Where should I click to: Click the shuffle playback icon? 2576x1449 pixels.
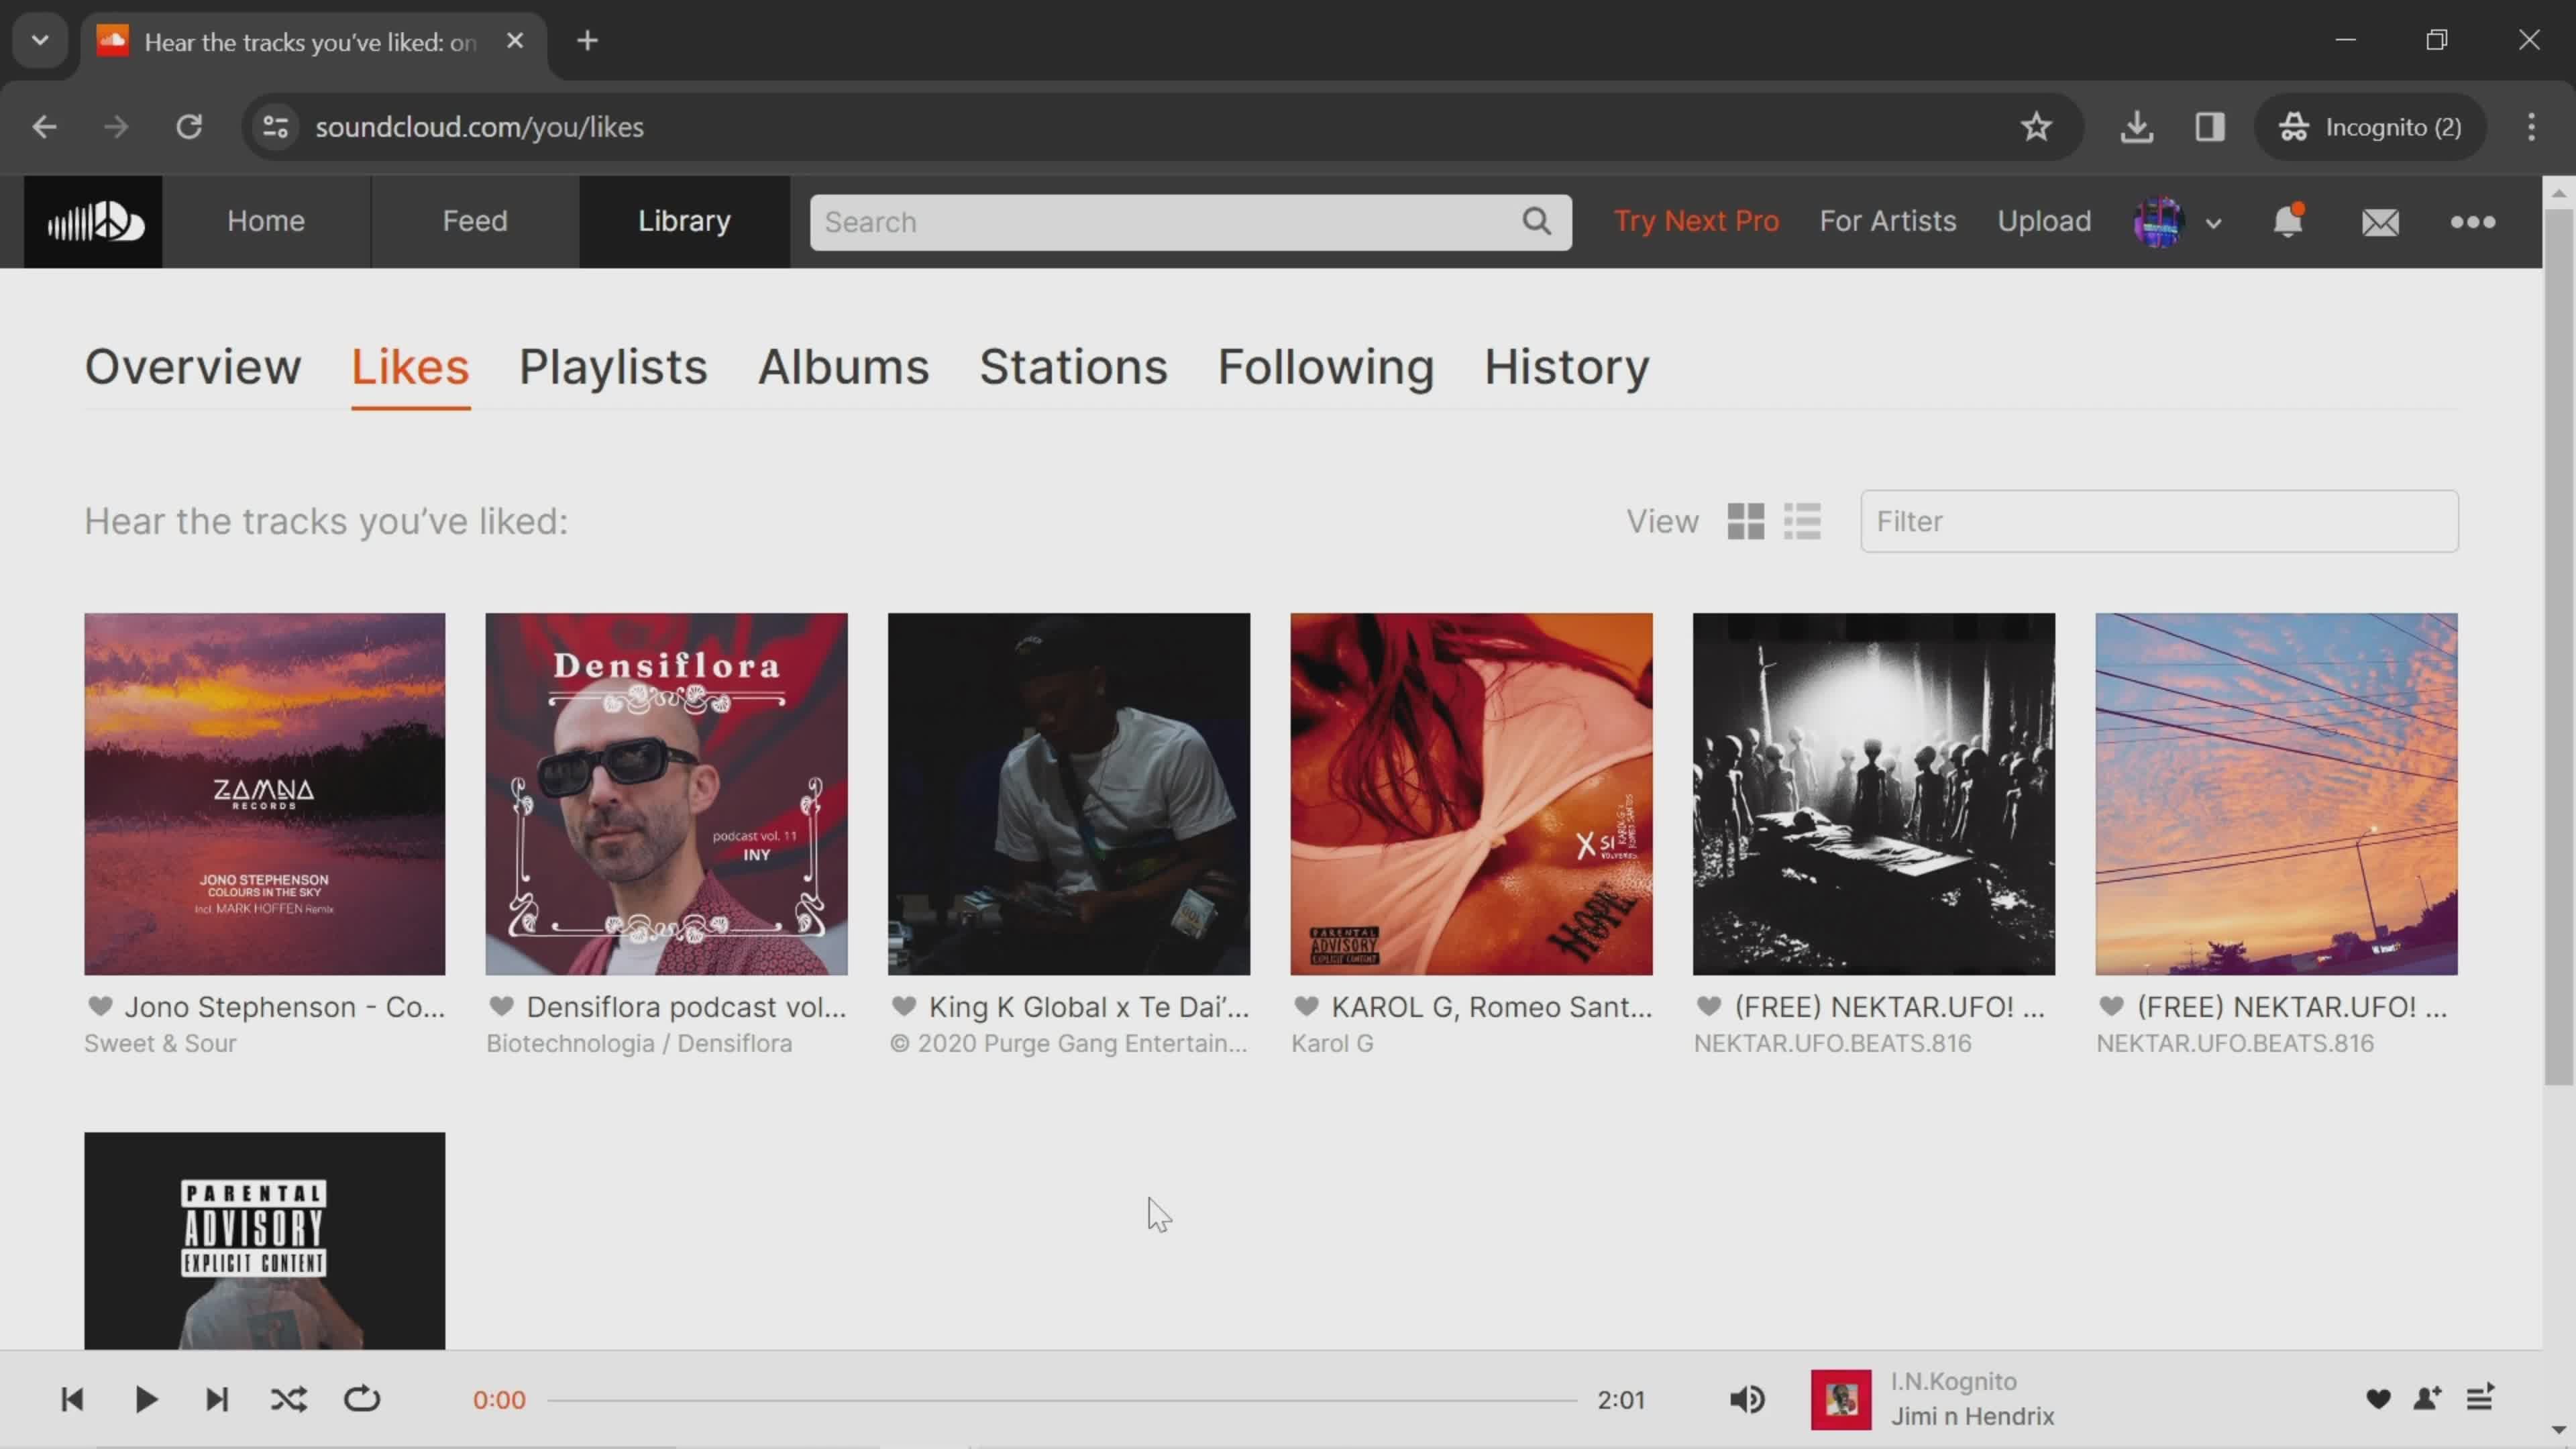point(288,1399)
